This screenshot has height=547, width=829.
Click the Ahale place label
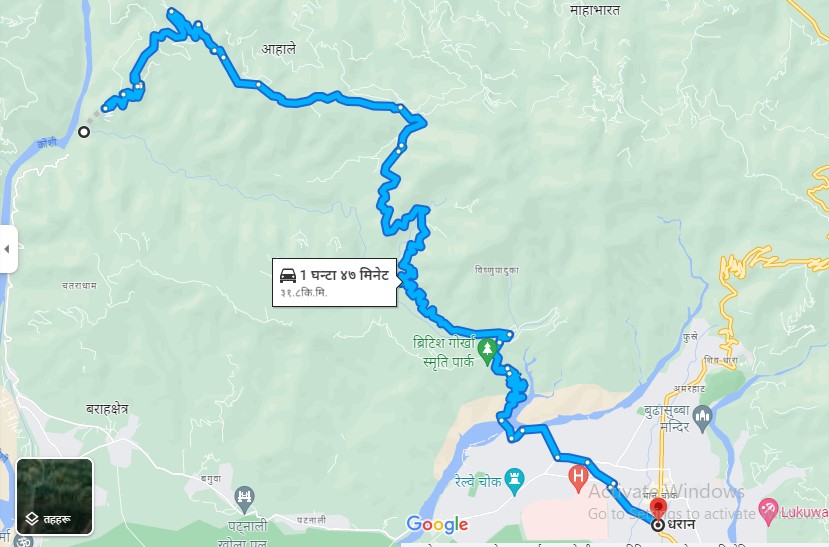[279, 49]
